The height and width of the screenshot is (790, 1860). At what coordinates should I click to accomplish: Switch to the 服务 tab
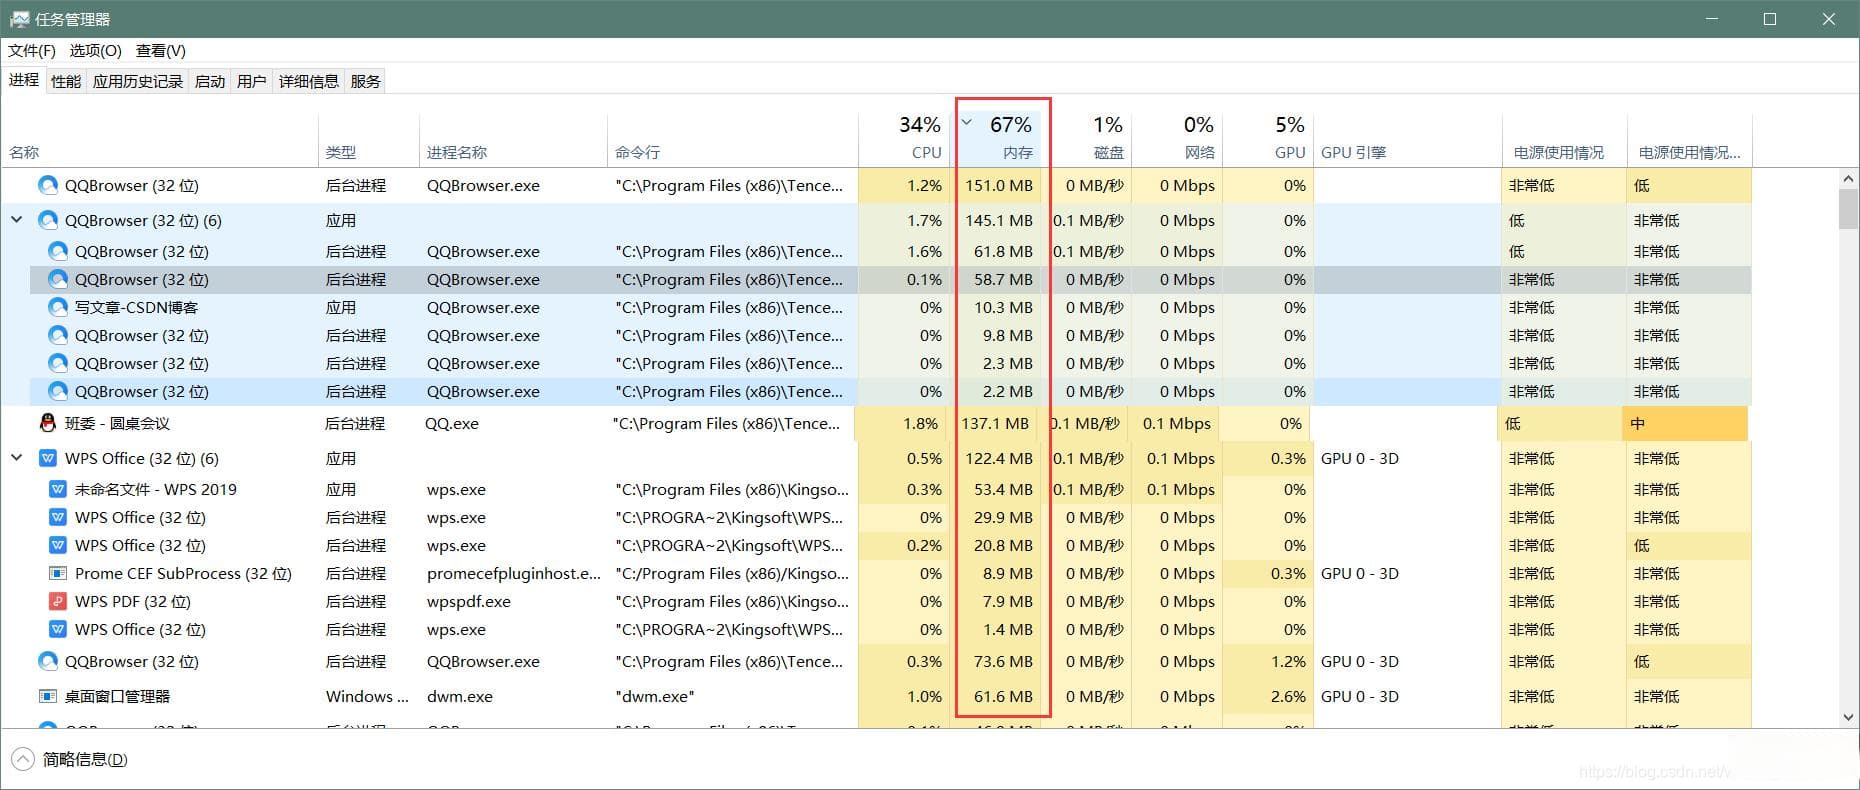(366, 81)
